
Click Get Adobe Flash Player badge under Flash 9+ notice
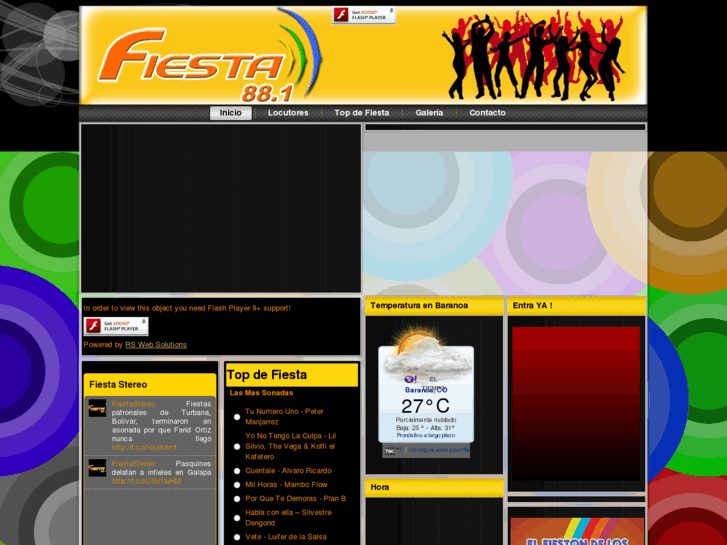(x=116, y=326)
